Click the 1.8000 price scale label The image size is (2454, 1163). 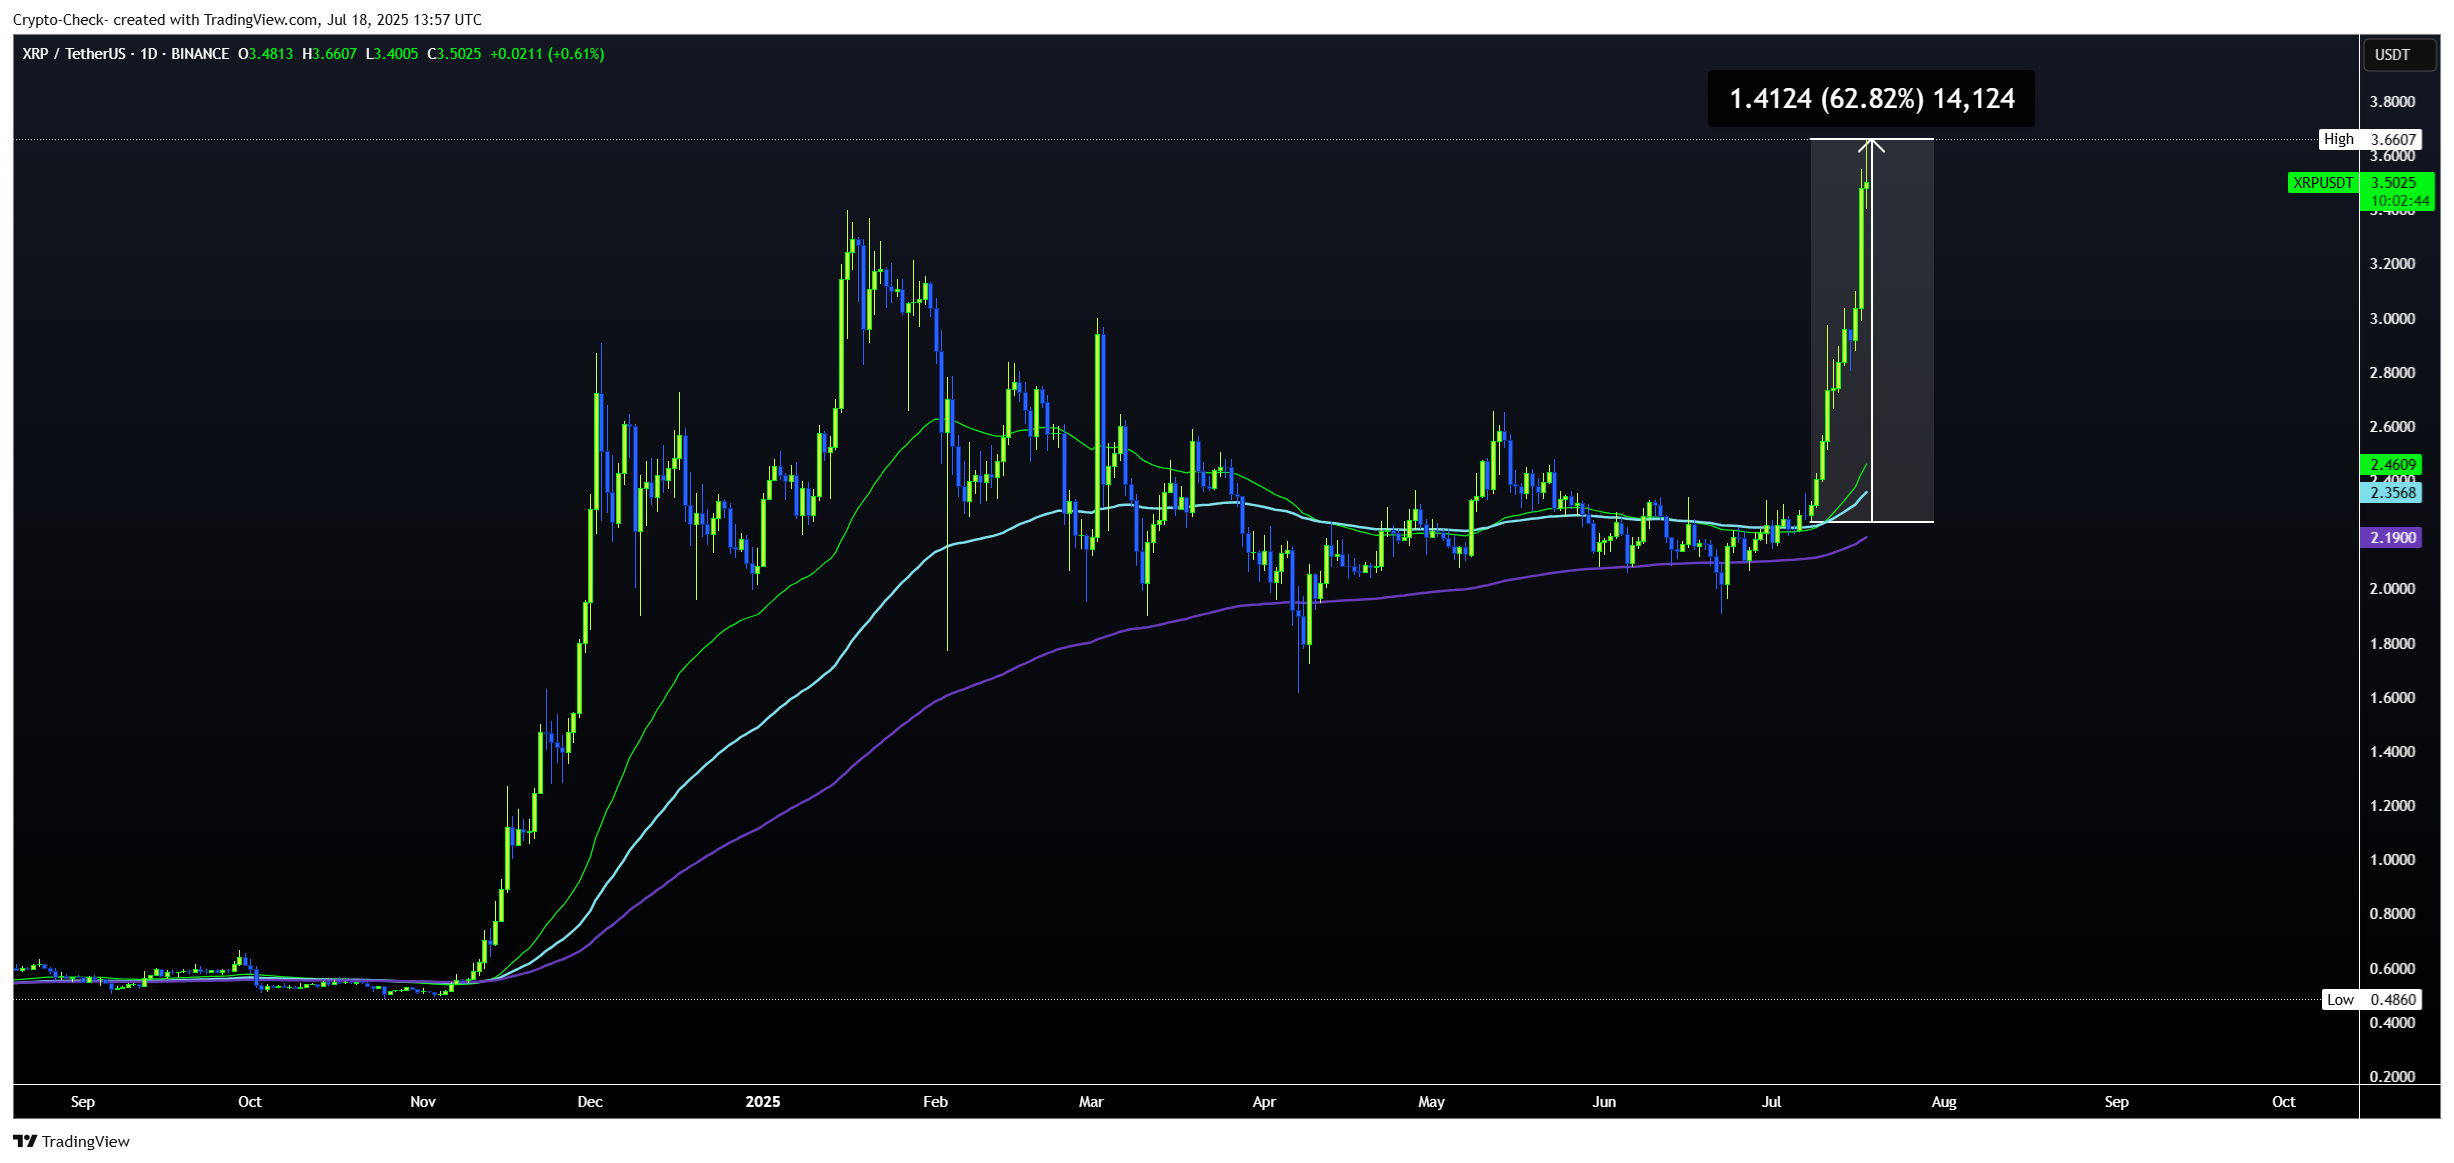point(2392,643)
